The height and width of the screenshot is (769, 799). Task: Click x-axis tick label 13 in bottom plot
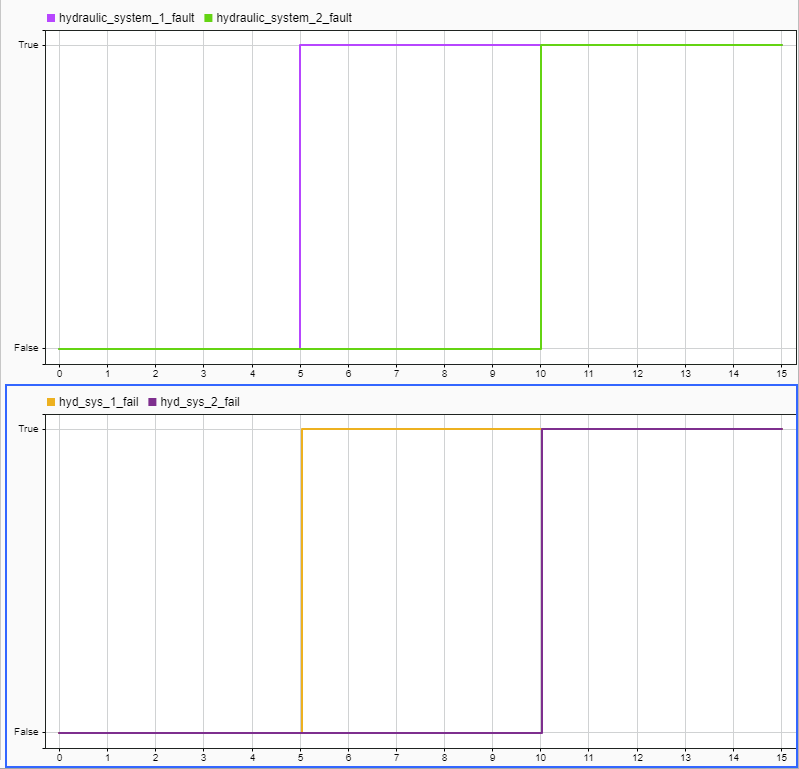click(x=685, y=757)
